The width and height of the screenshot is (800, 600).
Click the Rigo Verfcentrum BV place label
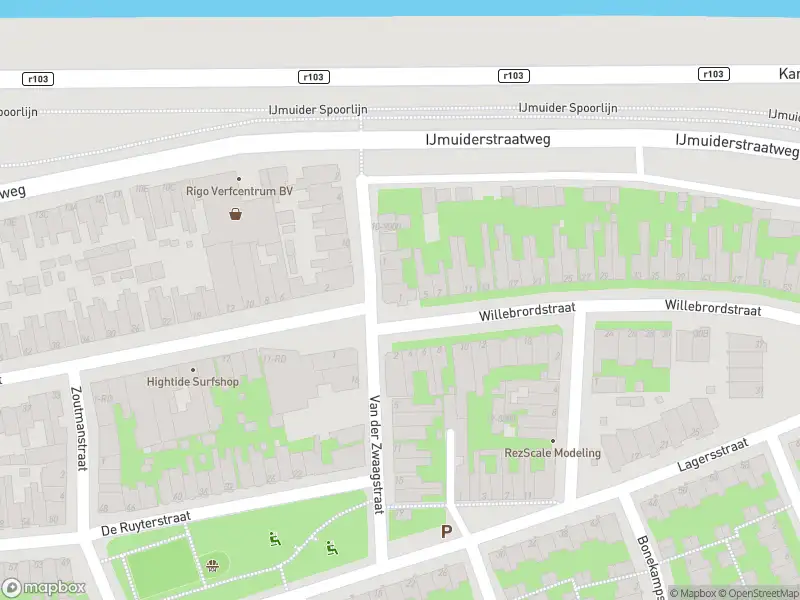coord(239,191)
